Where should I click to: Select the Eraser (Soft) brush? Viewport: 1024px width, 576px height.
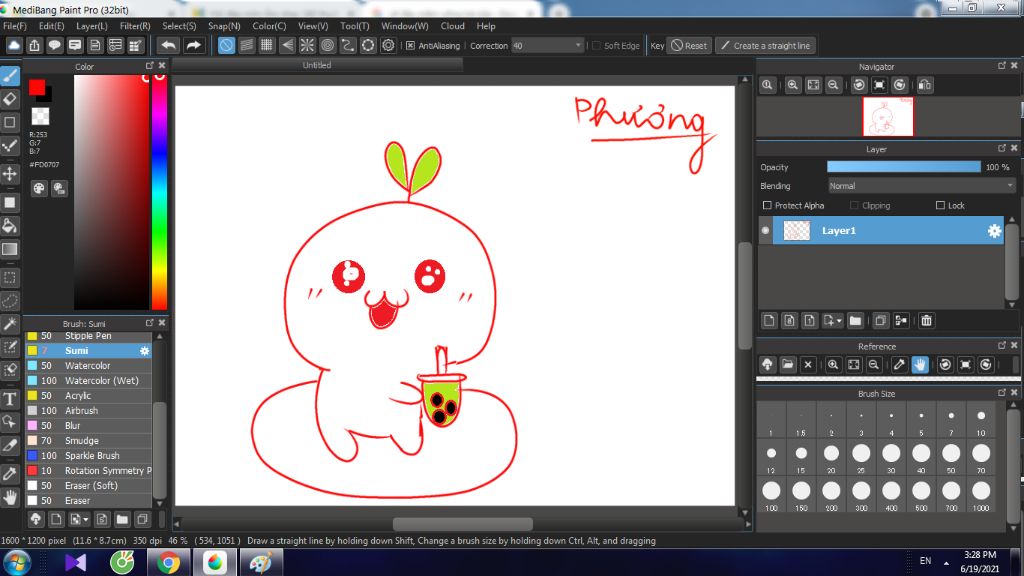[x=89, y=486]
